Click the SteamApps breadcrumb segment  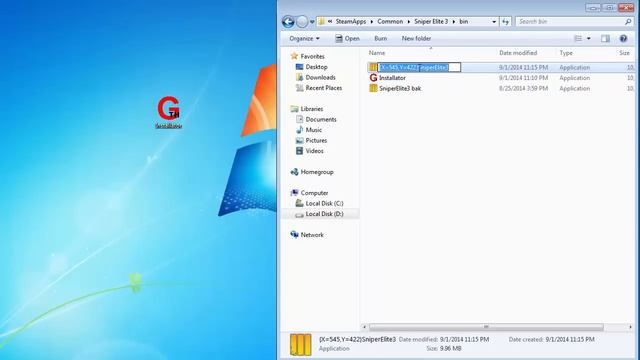coord(351,22)
